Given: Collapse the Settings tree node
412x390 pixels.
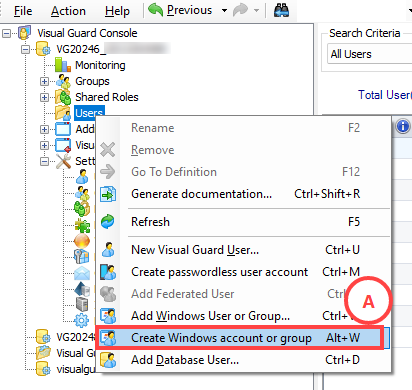Looking at the screenshot, I should [x=44, y=162].
